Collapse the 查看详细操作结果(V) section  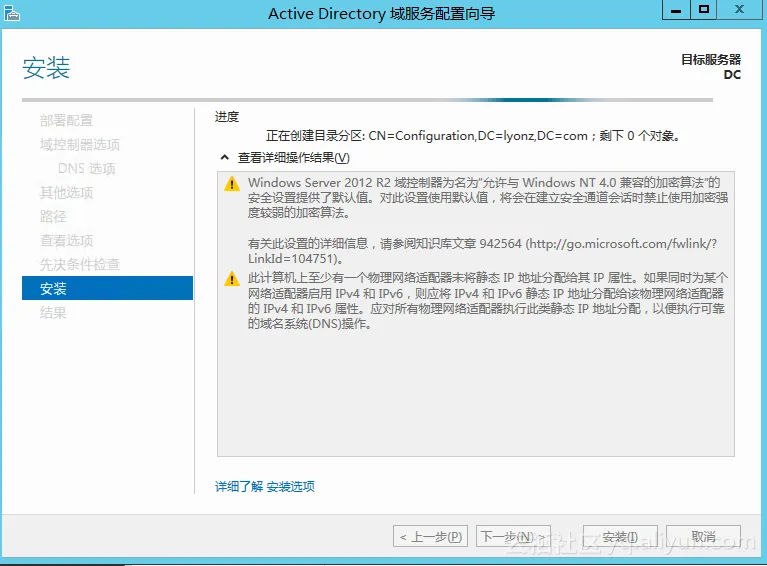pyautogui.click(x=225, y=158)
